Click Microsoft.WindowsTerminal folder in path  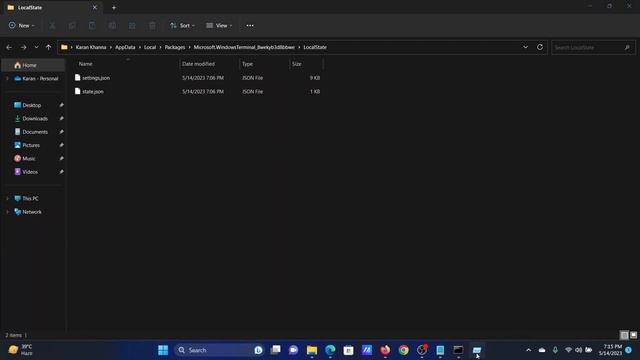pyautogui.click(x=244, y=47)
